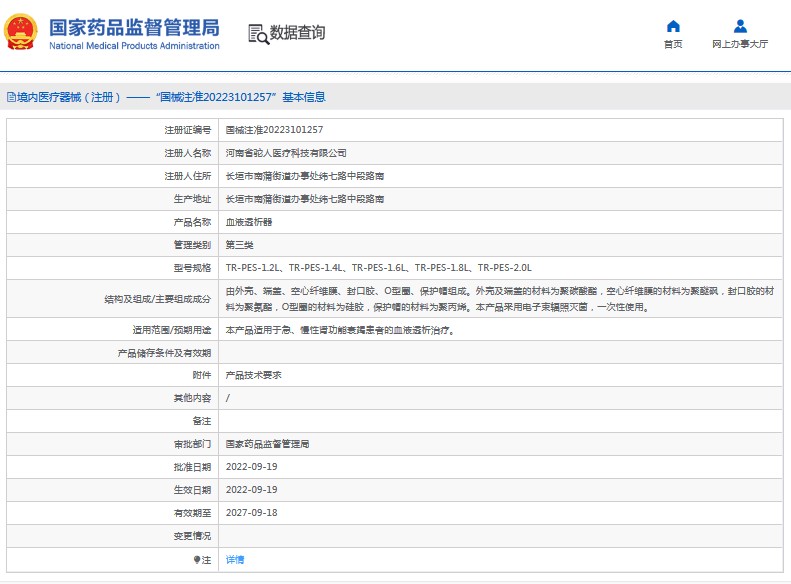Click the 境内医疗器械（注册）基本信息 heading
The image size is (791, 584).
click(166, 97)
